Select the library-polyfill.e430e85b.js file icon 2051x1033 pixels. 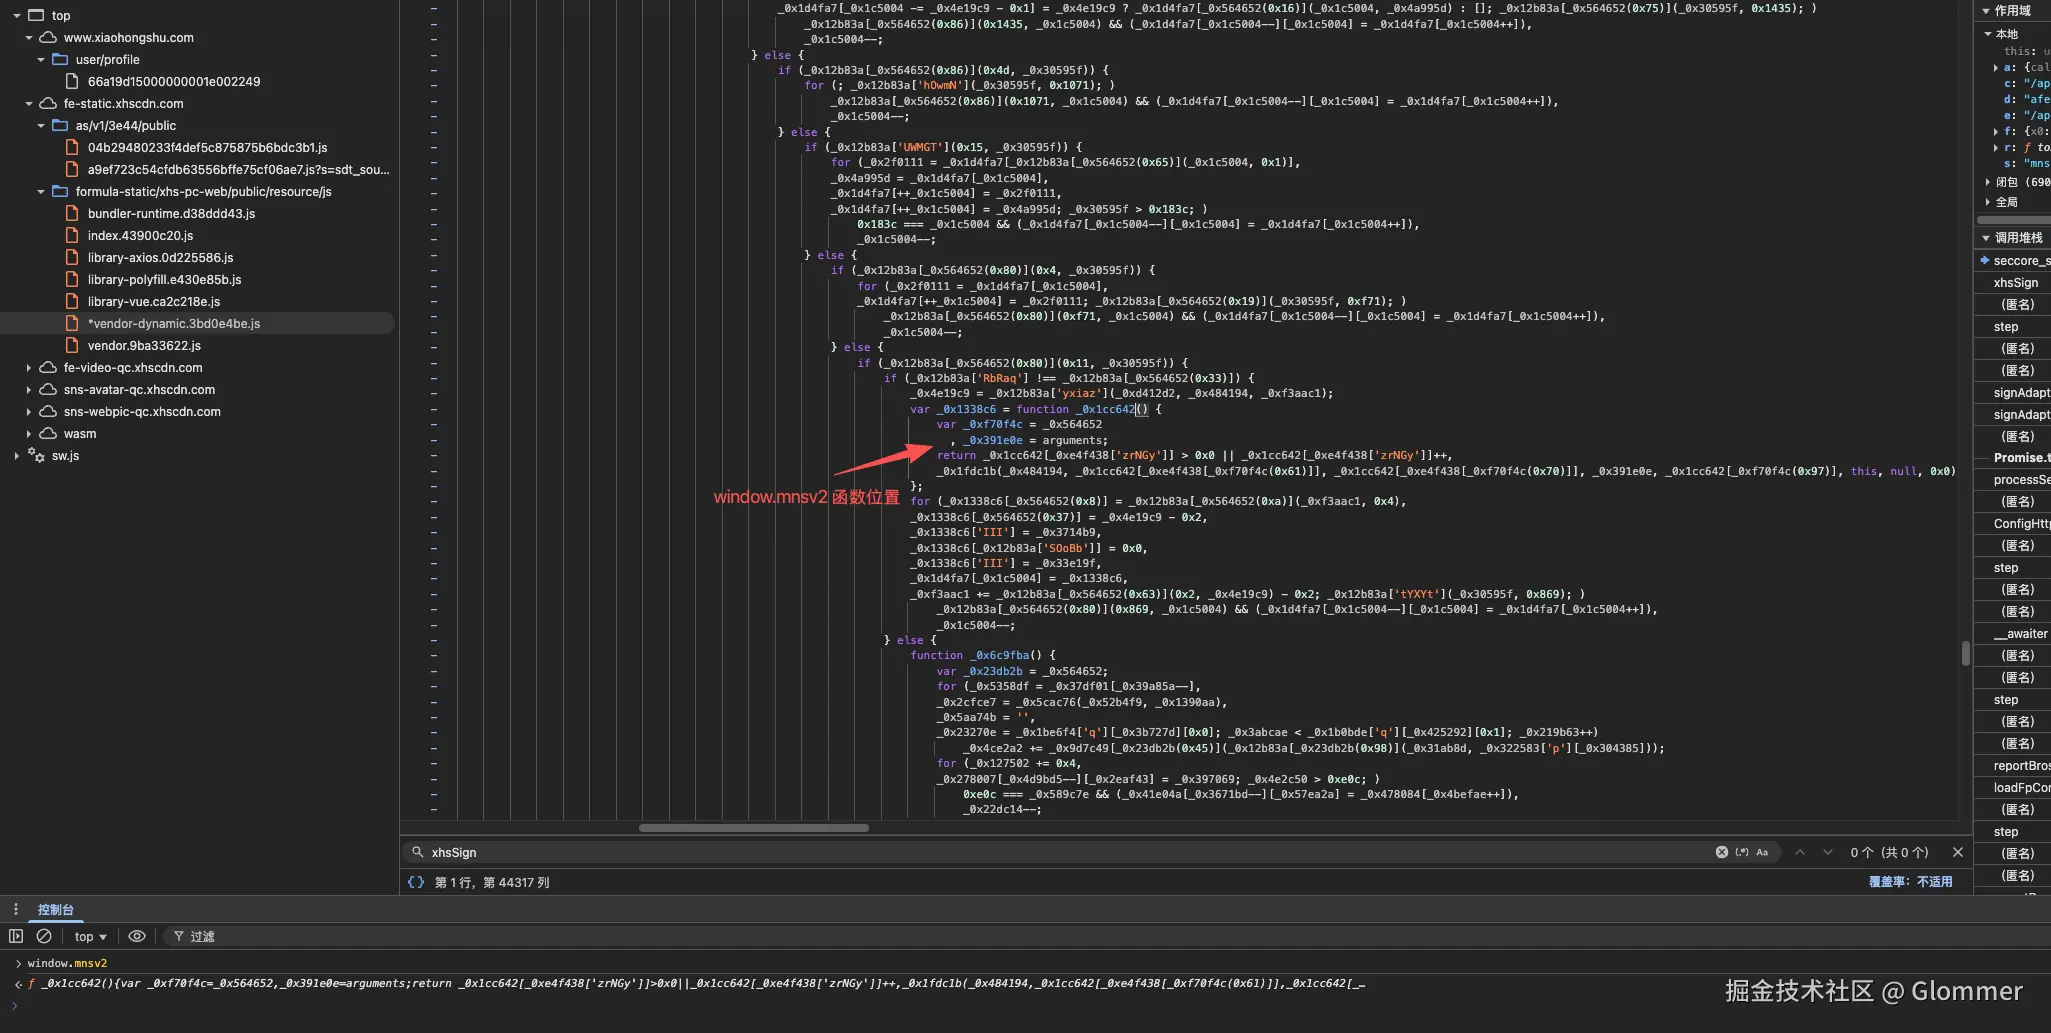72,280
